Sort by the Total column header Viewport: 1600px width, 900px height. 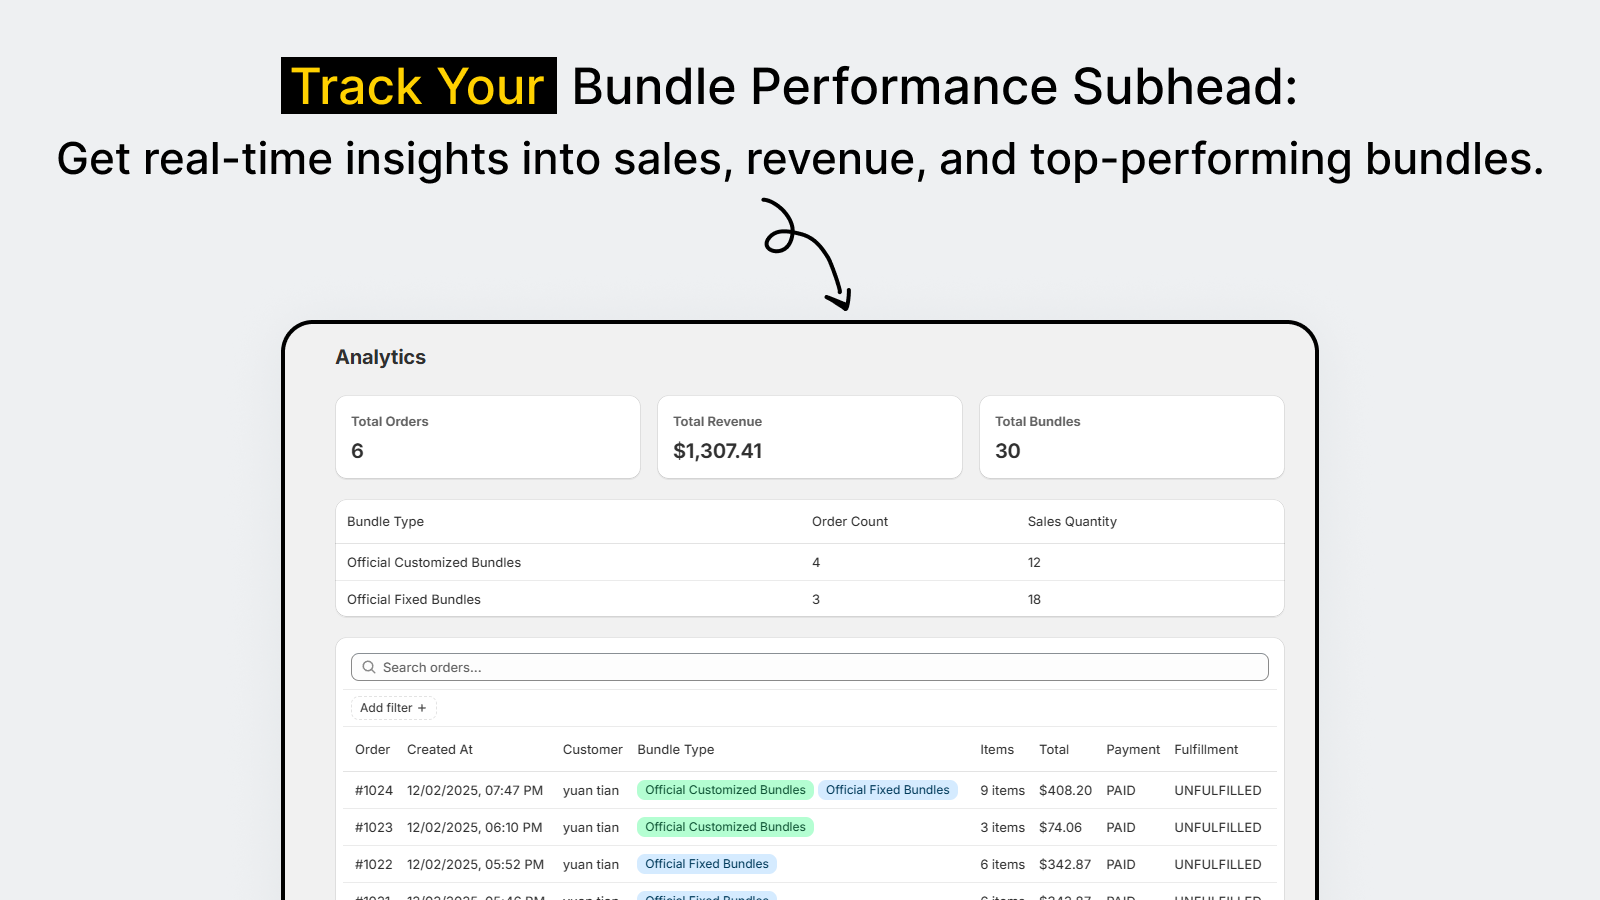coord(1055,749)
